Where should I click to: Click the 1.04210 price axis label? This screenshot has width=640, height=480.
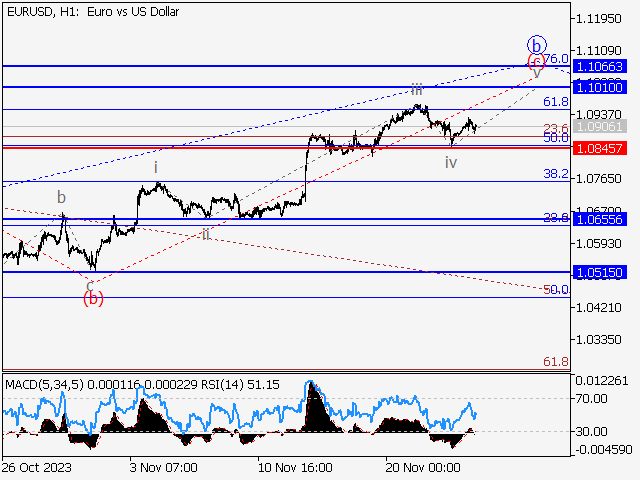[x=598, y=308]
